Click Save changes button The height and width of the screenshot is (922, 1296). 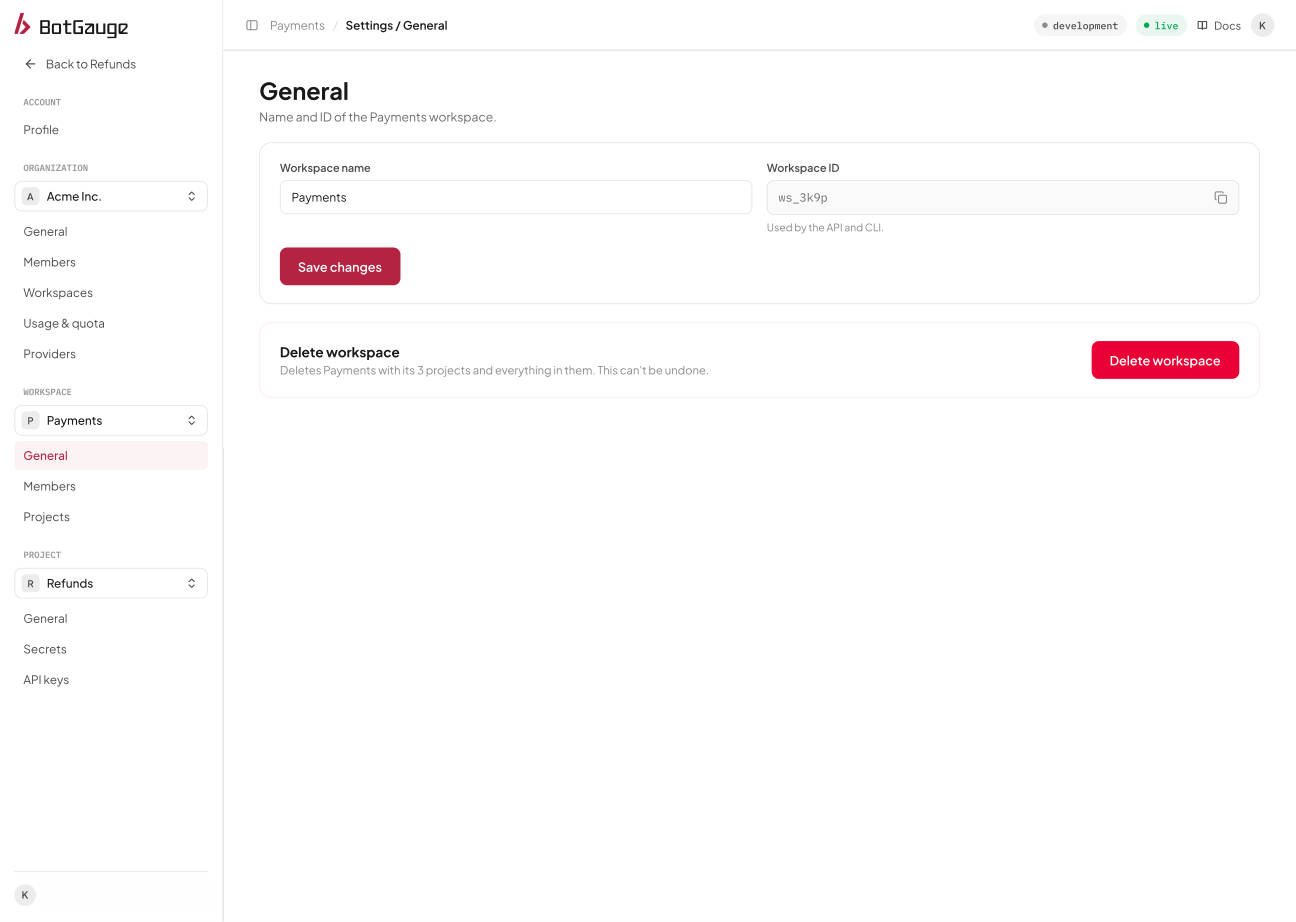point(340,267)
